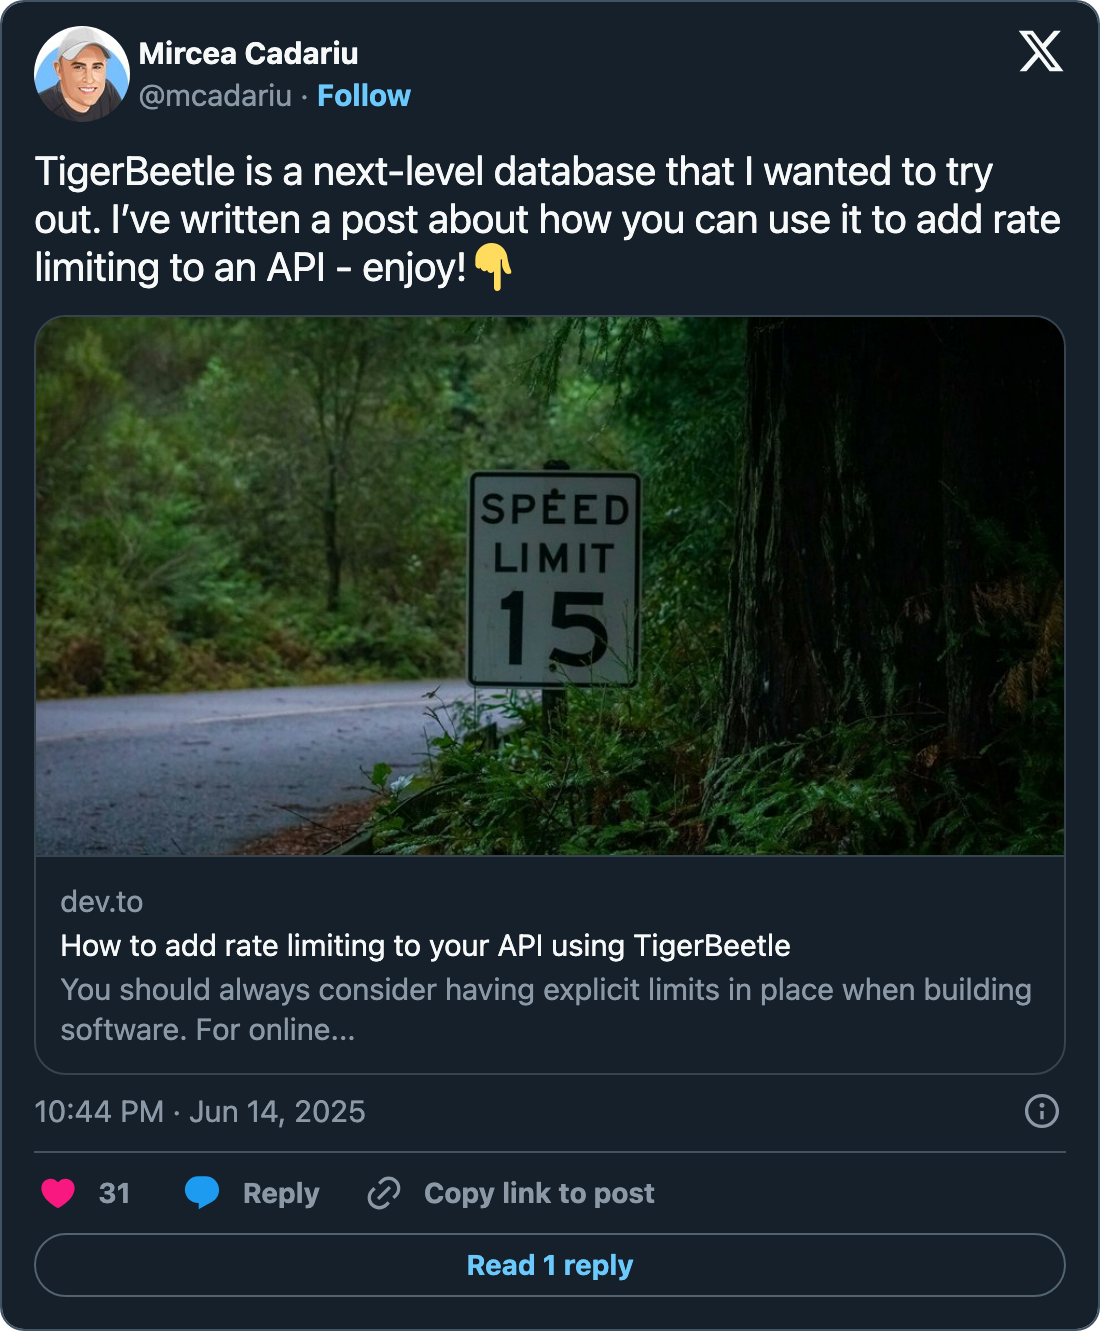The width and height of the screenshot is (1100, 1331).
Task: Click the article description snippet text
Action: pyautogui.click(x=545, y=1009)
